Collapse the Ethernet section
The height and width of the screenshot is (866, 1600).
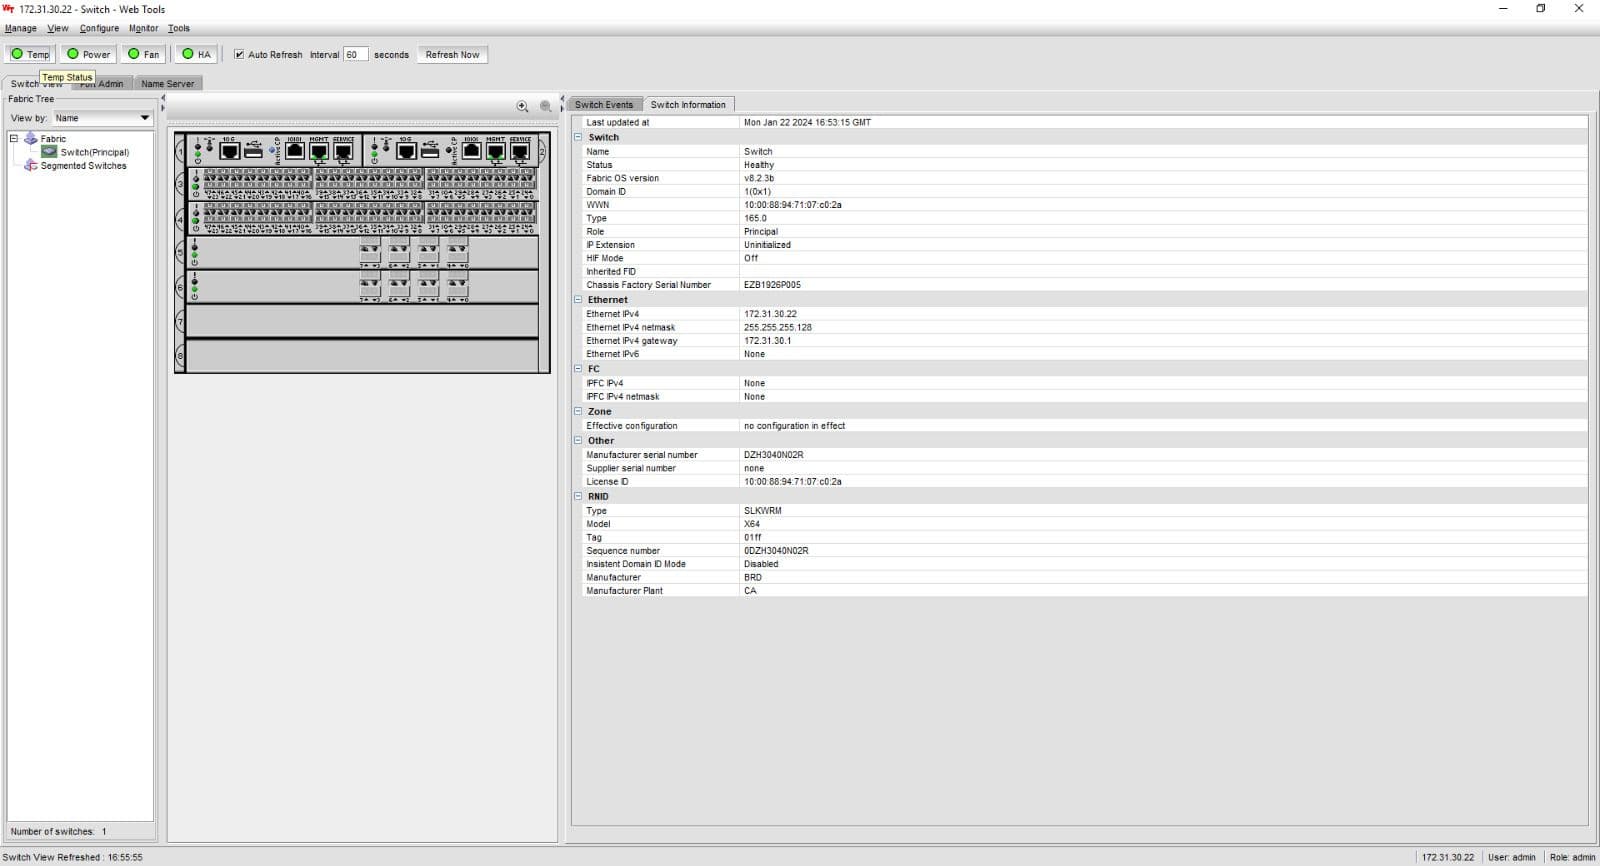tap(578, 299)
